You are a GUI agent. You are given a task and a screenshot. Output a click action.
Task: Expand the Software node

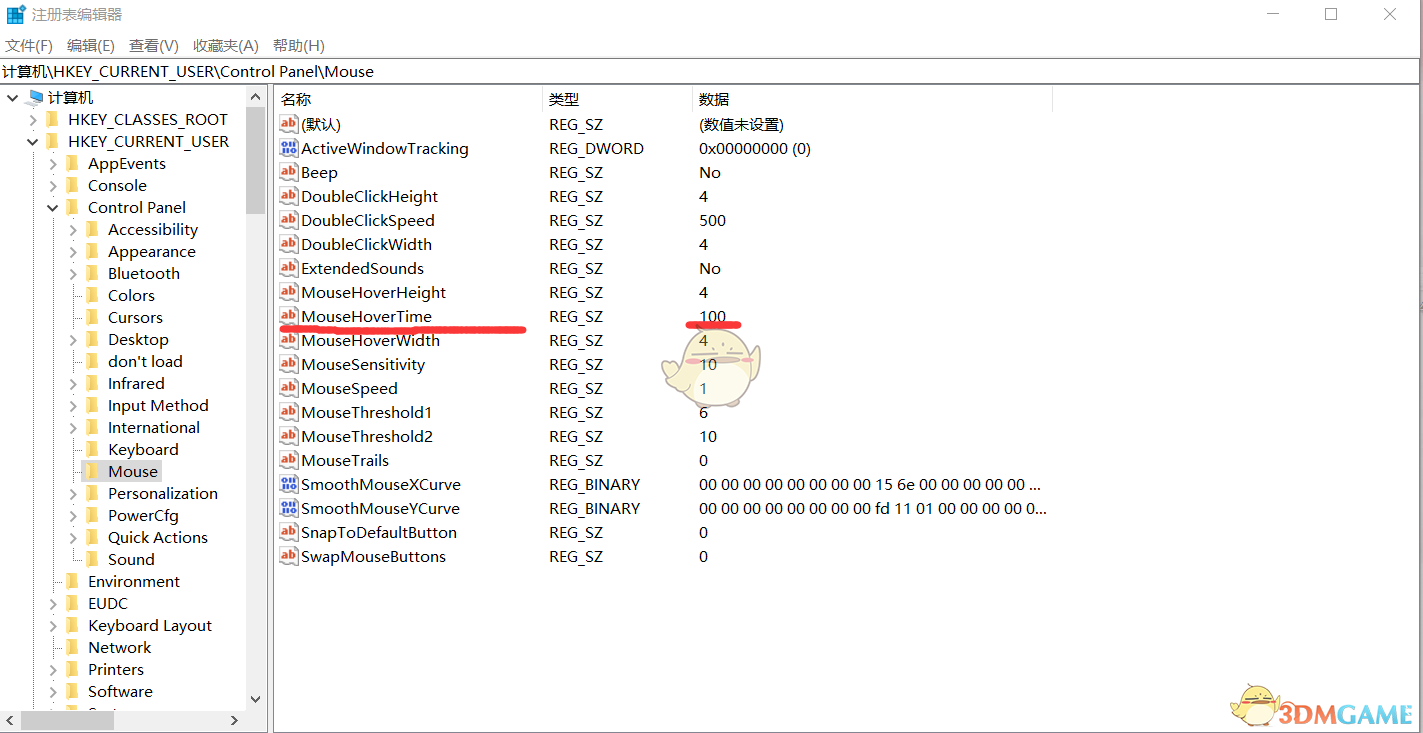[53, 691]
